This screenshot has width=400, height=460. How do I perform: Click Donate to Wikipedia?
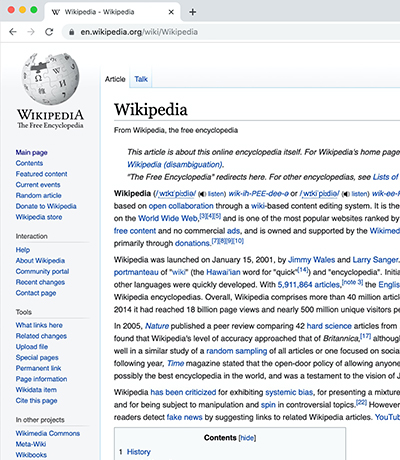click(46, 206)
